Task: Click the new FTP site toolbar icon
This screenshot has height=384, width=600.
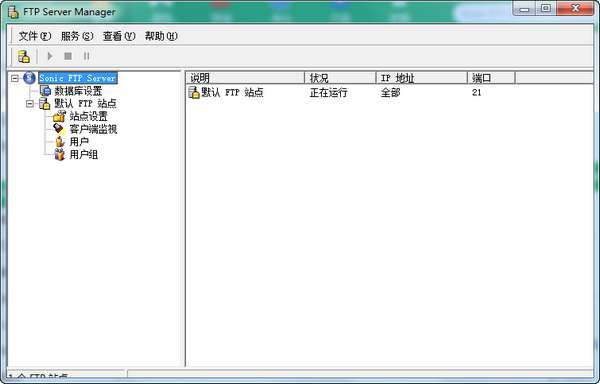Action: pos(24,57)
